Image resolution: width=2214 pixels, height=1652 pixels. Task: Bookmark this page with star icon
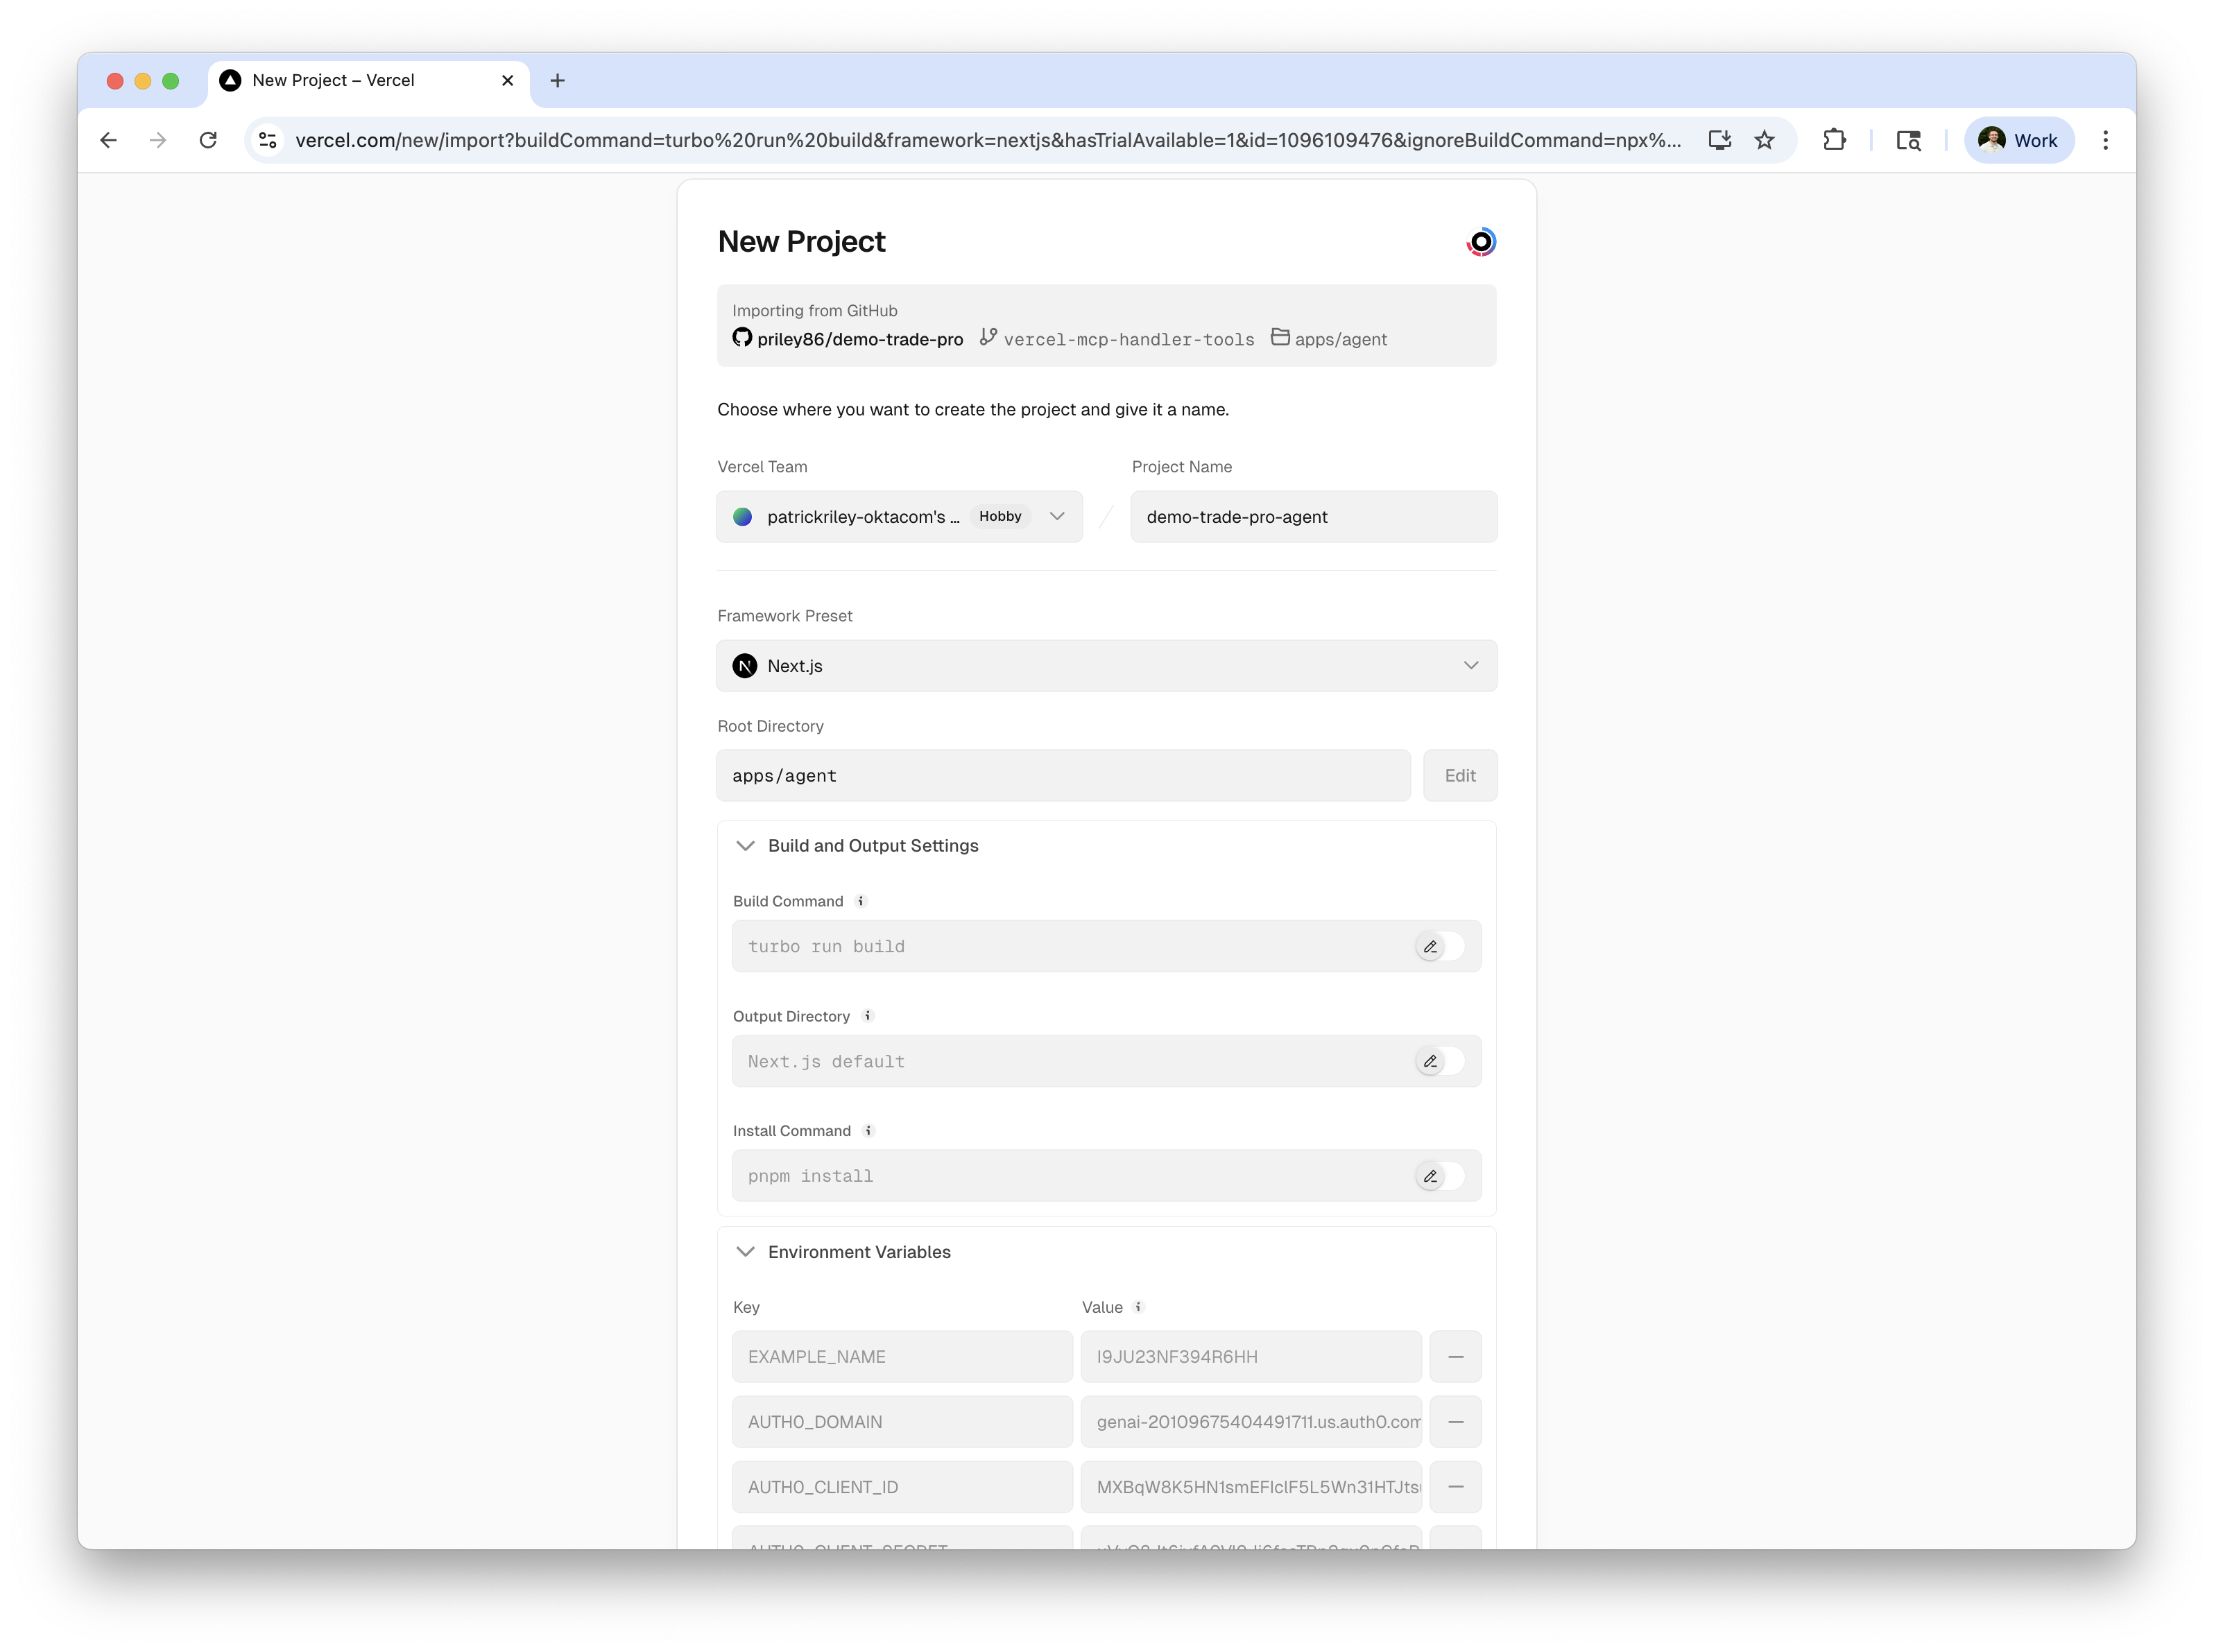click(1764, 140)
